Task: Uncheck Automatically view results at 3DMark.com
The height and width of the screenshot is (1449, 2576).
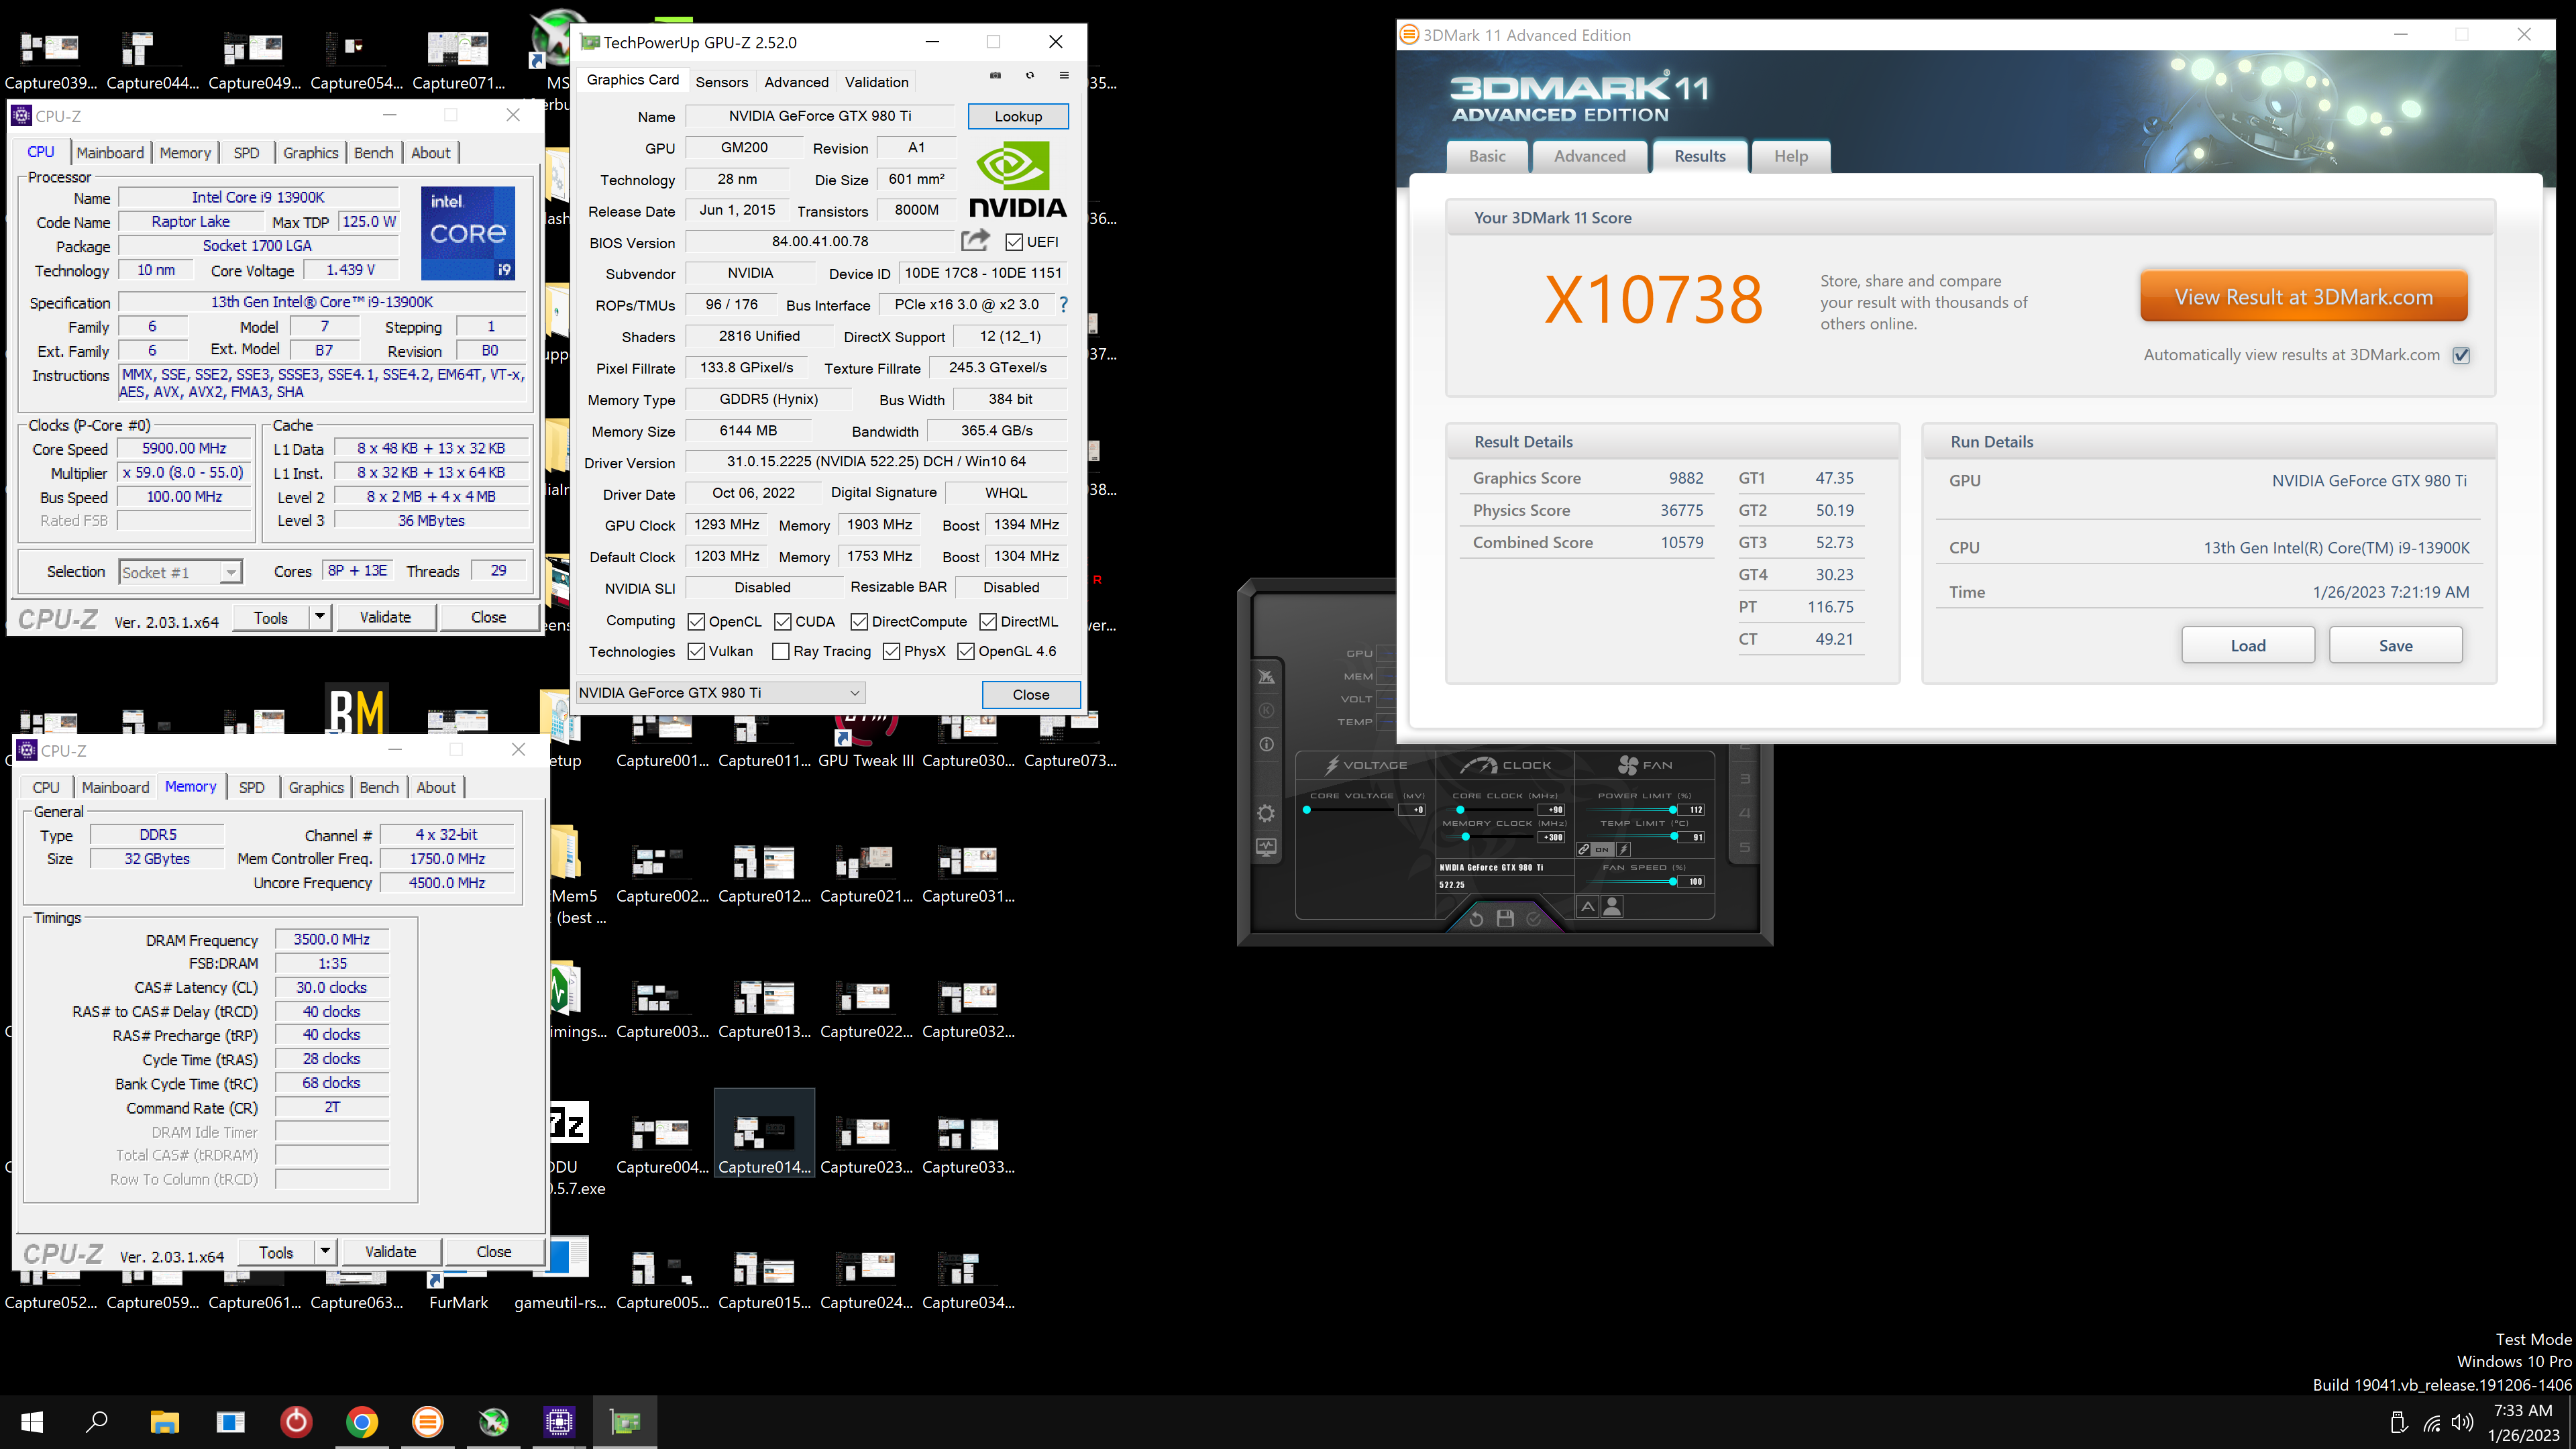Action: point(2462,355)
